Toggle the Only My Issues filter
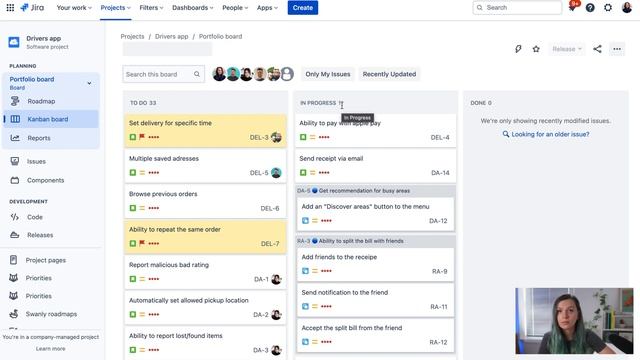Image resolution: width=640 pixels, height=360 pixels. point(328,74)
